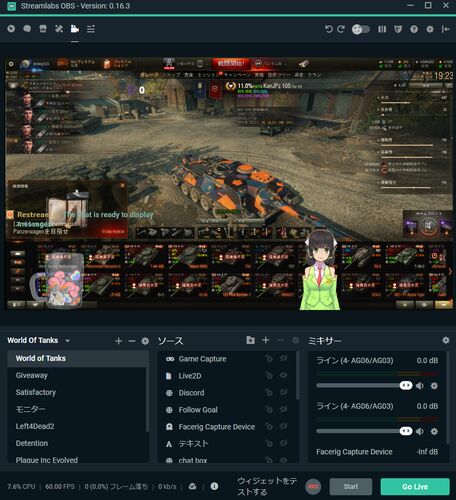
Task: Lock the Facerig Capture Device source
Action: point(269,427)
